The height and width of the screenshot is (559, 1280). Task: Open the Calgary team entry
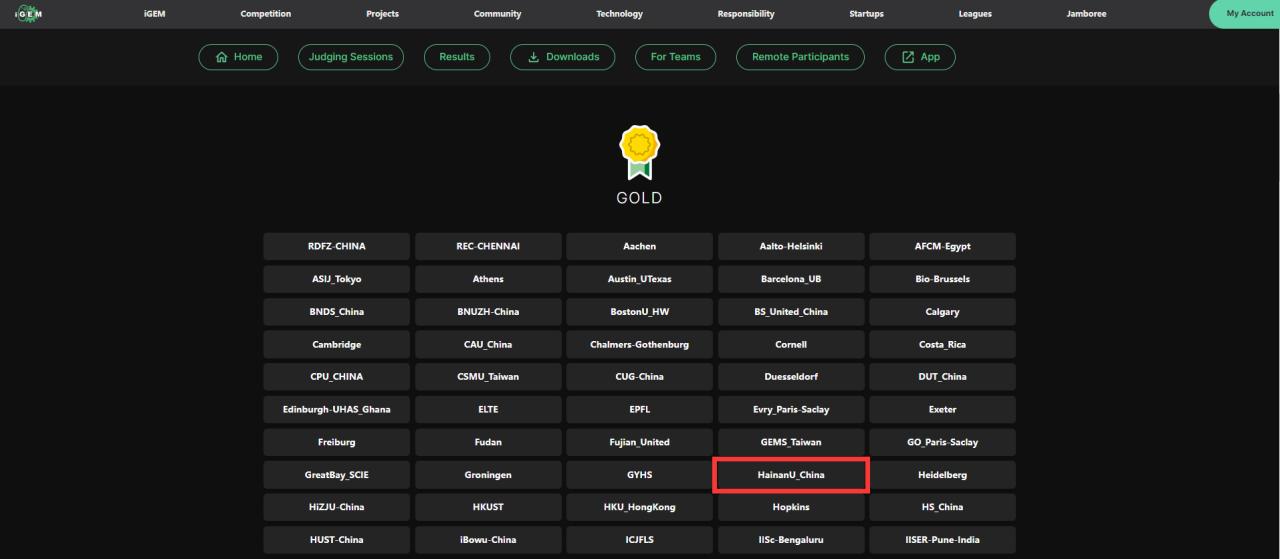pos(942,312)
